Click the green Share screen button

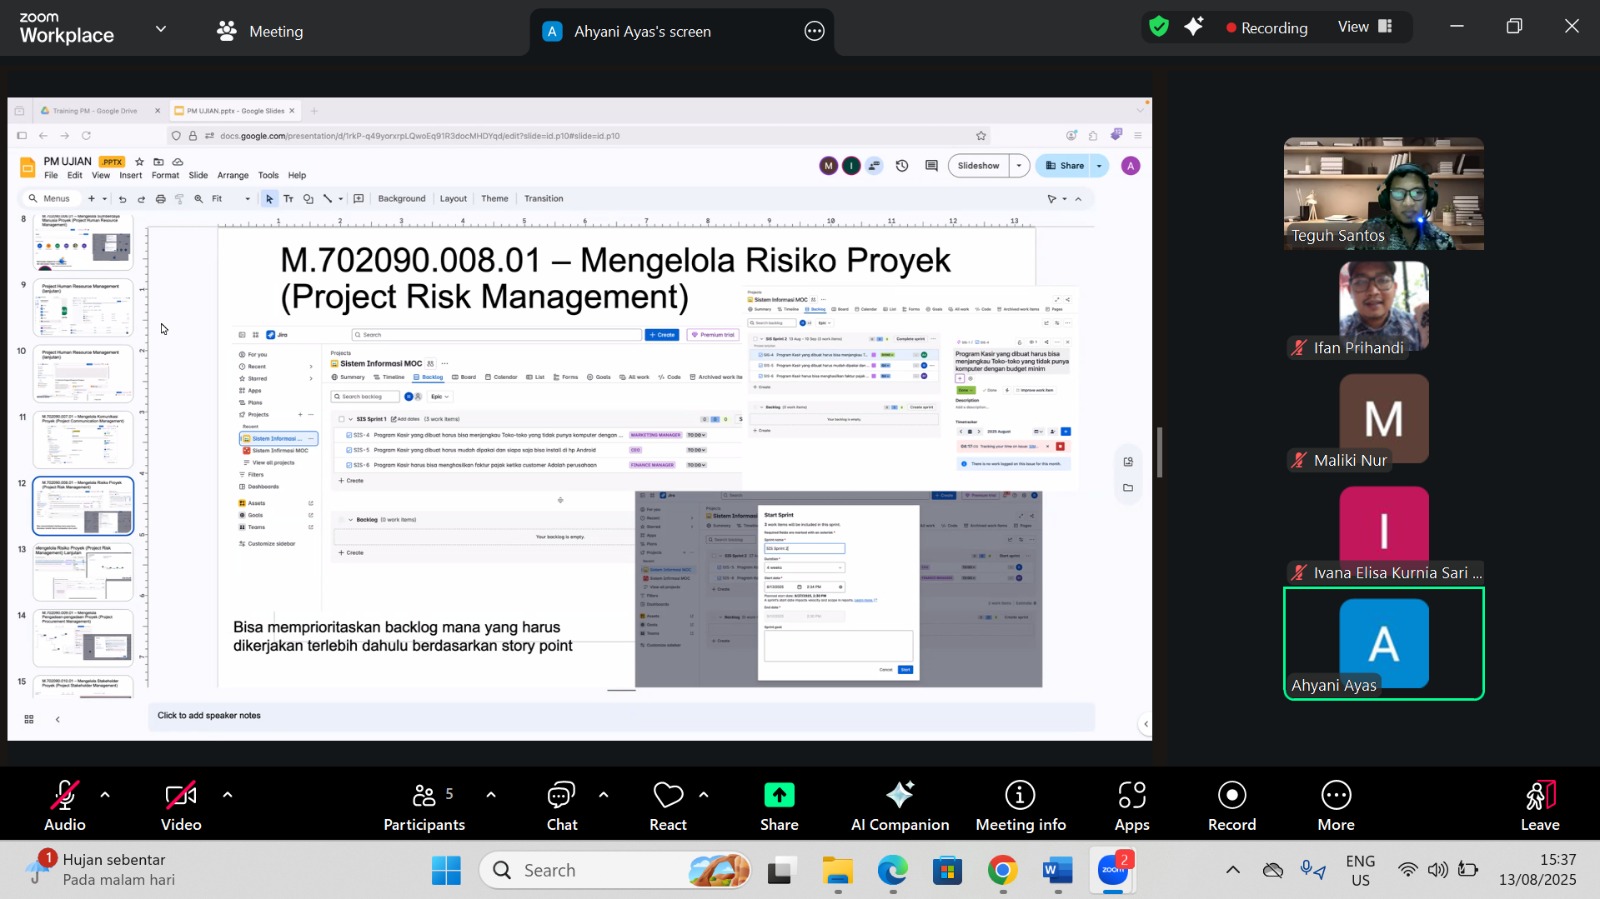click(779, 805)
